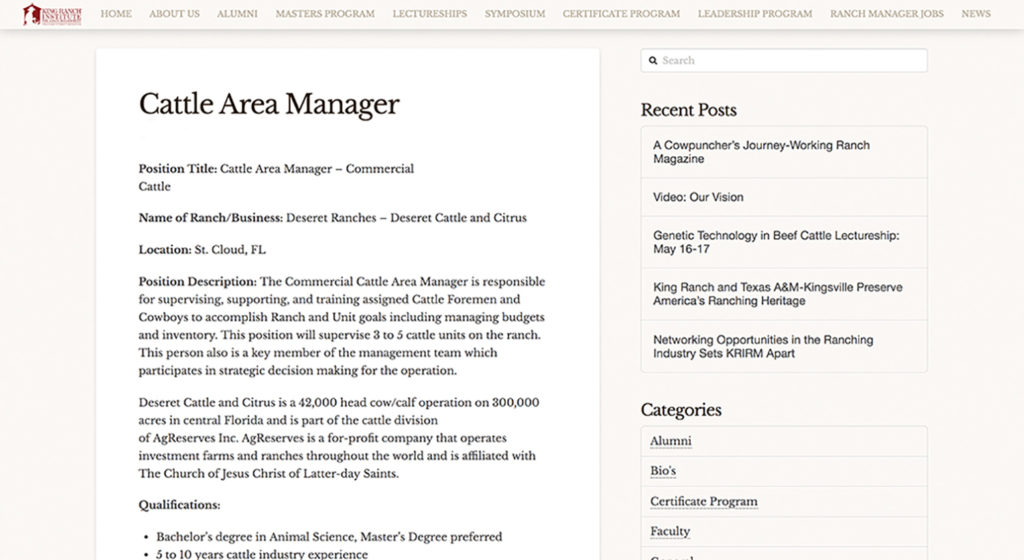Open the Lectureships menu item
The height and width of the screenshot is (560, 1024).
click(x=430, y=14)
